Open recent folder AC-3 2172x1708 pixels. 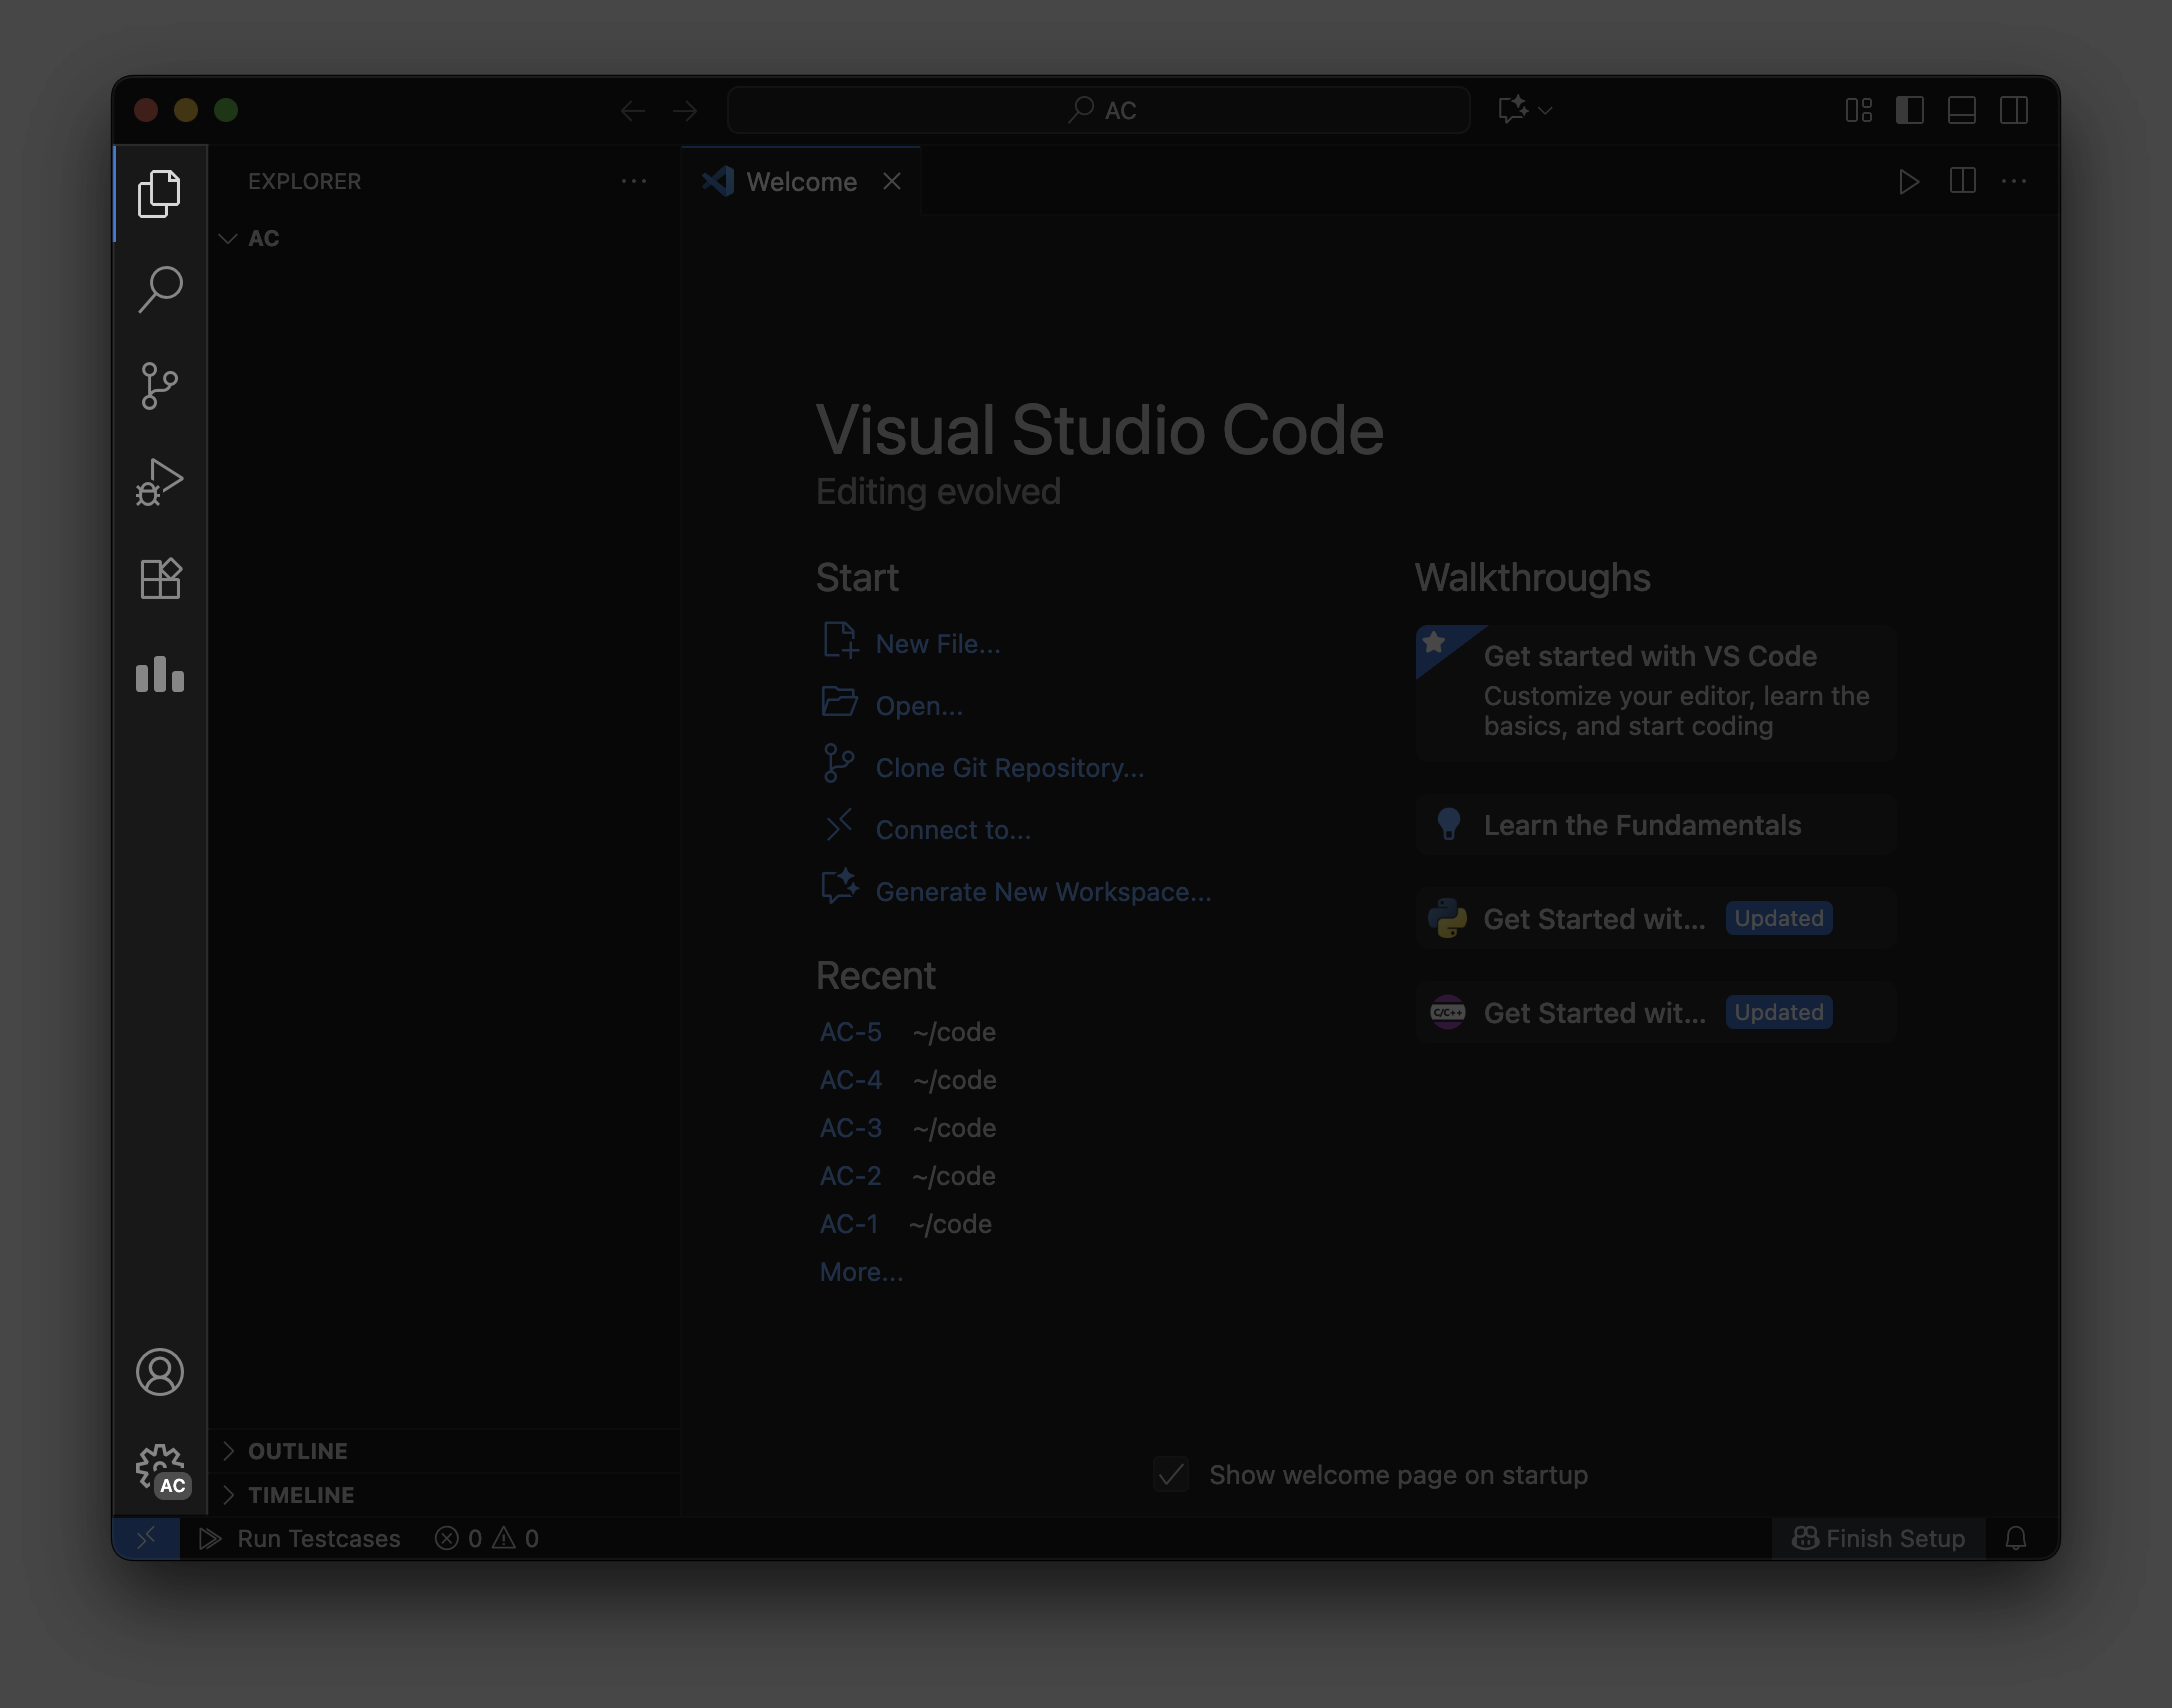tap(851, 1128)
